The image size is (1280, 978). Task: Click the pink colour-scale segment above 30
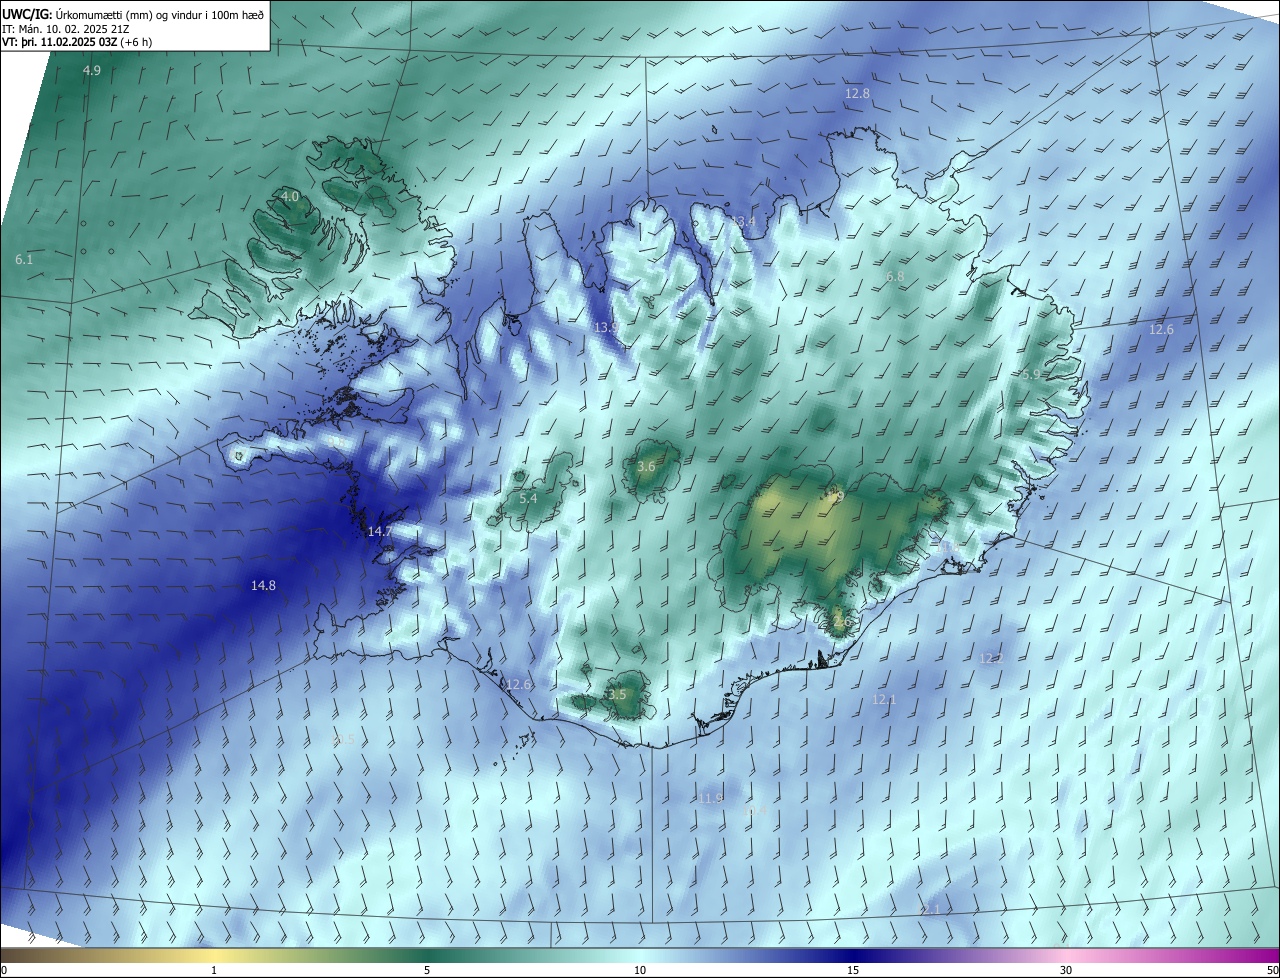pos(1066,955)
